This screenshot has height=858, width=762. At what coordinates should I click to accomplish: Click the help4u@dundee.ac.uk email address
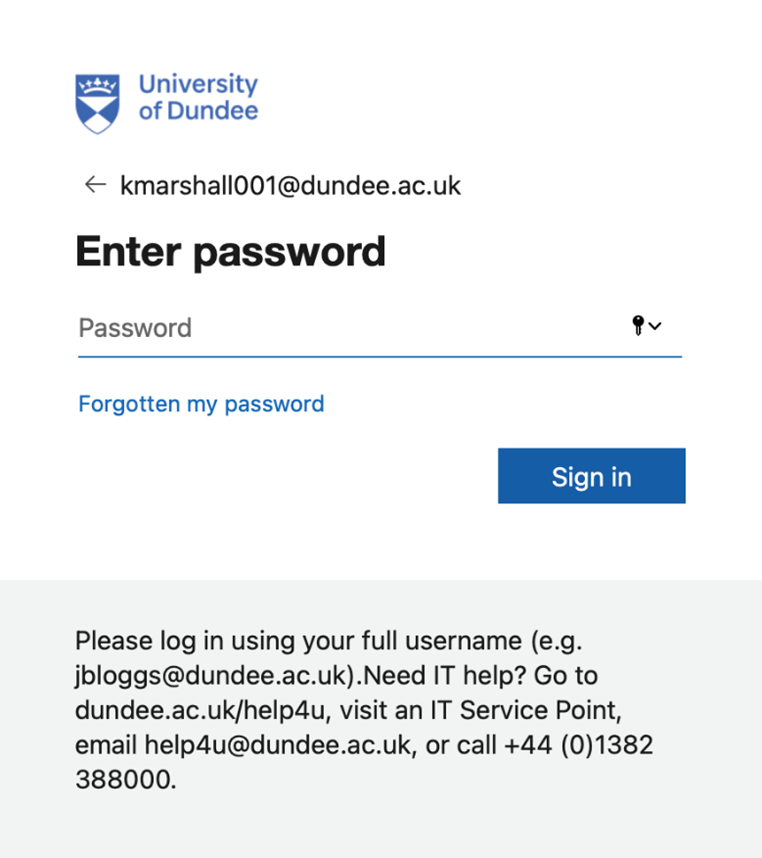tap(277, 745)
